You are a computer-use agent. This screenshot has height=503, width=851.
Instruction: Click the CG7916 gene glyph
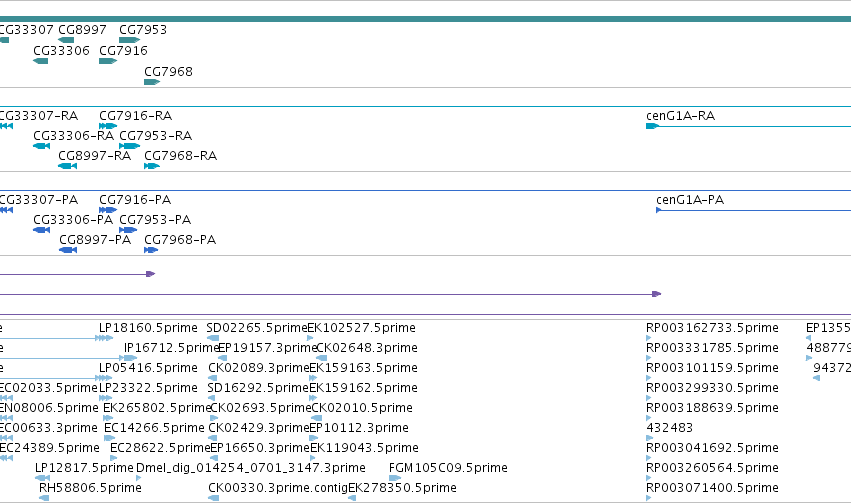[x=108, y=61]
